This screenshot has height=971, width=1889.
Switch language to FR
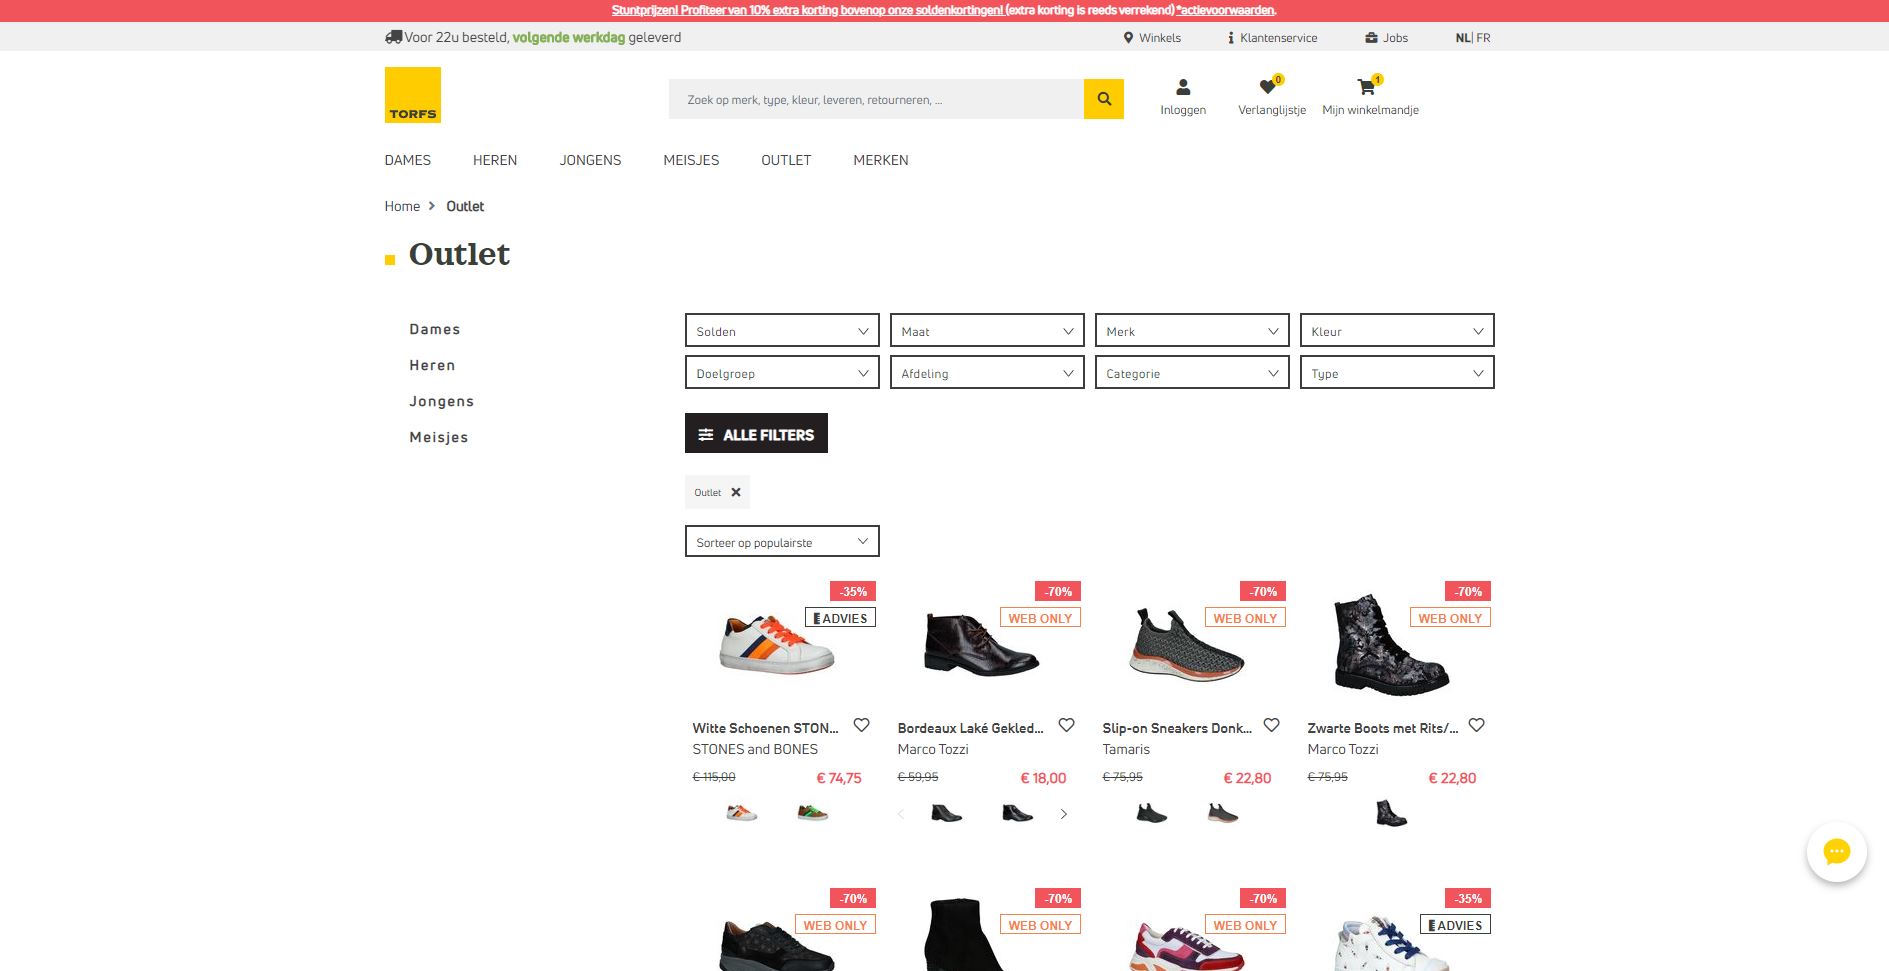1483,38
